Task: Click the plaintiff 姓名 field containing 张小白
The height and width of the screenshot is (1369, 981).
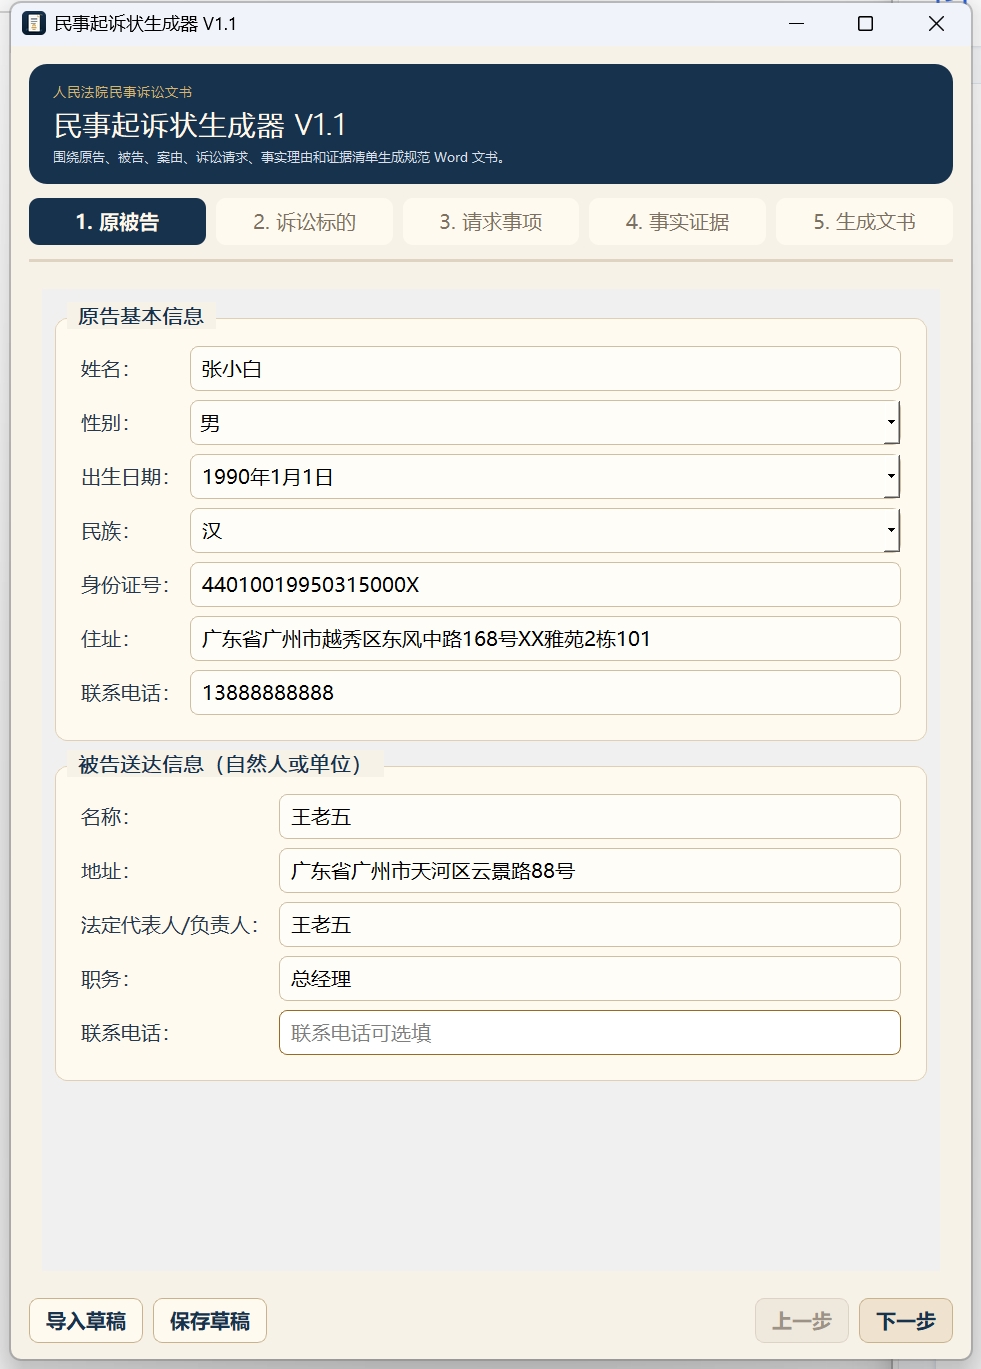Action: click(x=545, y=369)
